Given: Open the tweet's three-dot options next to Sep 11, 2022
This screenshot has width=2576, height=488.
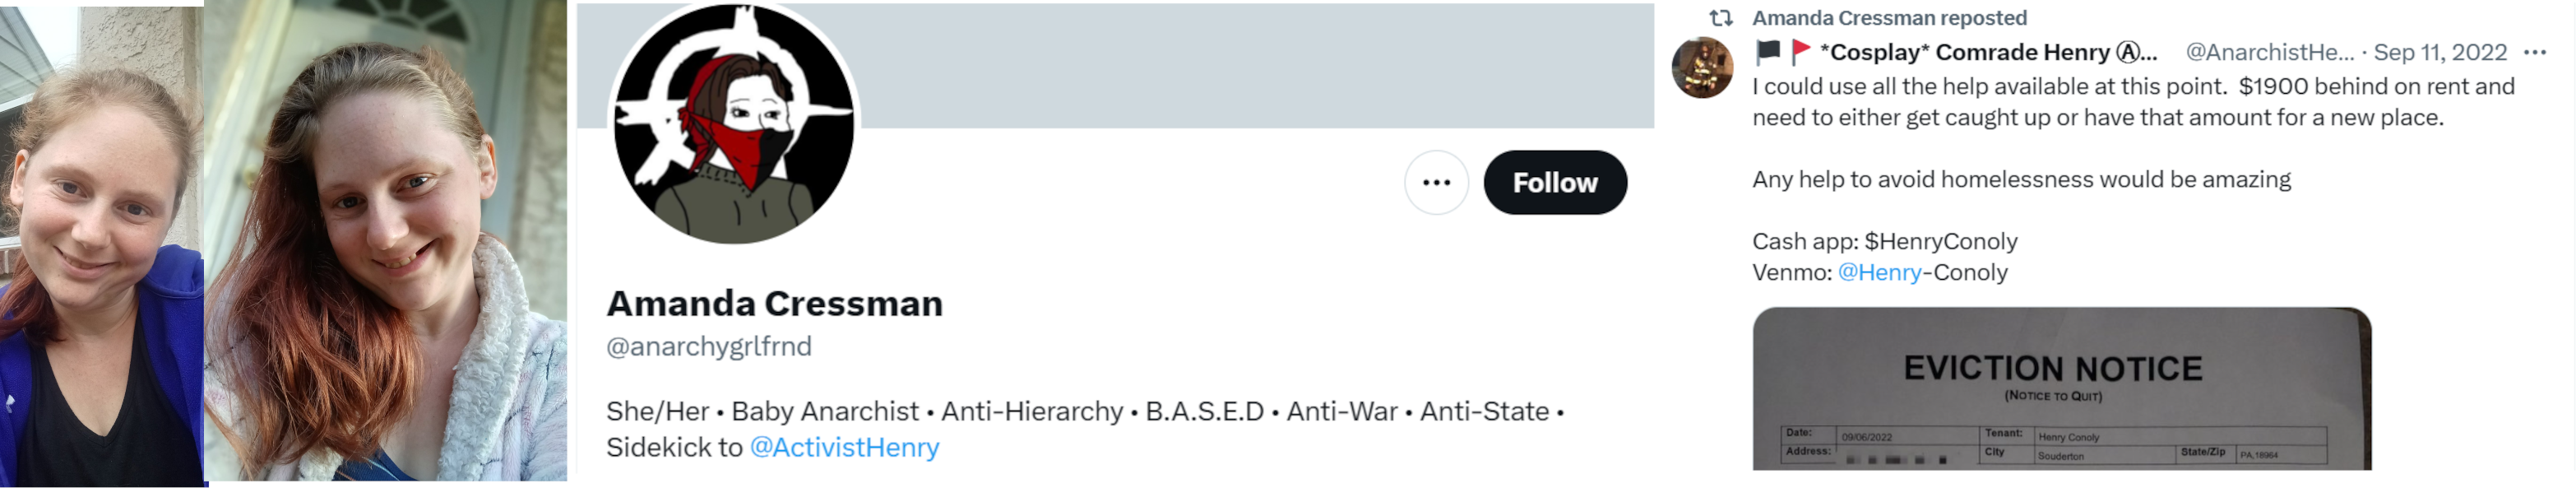Looking at the screenshot, I should (x=2534, y=52).
